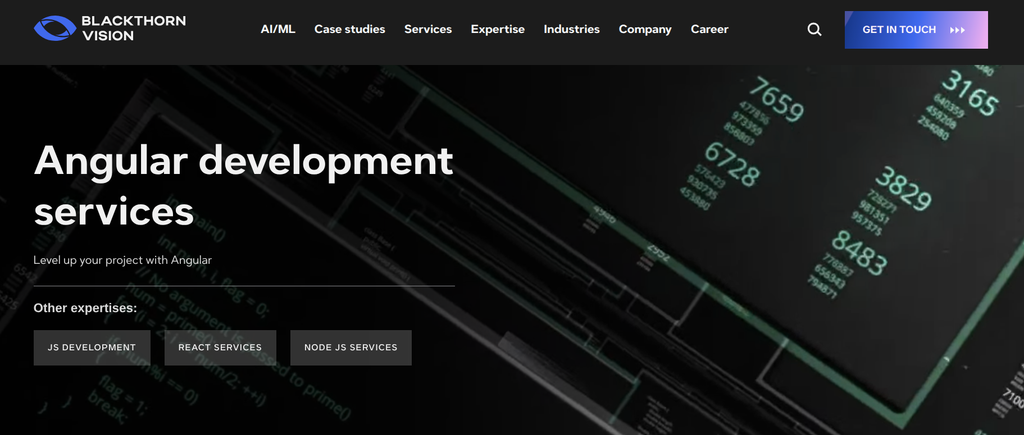Click the 'Other expertises:' label
Viewport: 1024px width, 435px height.
click(86, 308)
